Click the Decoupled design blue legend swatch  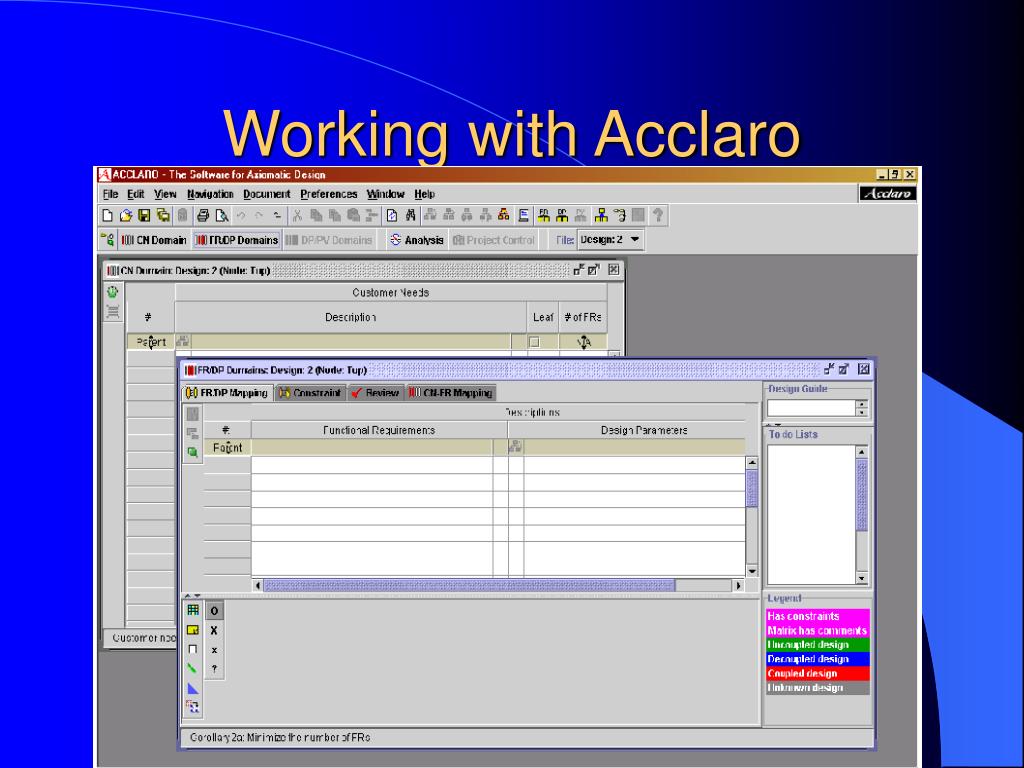(818, 659)
